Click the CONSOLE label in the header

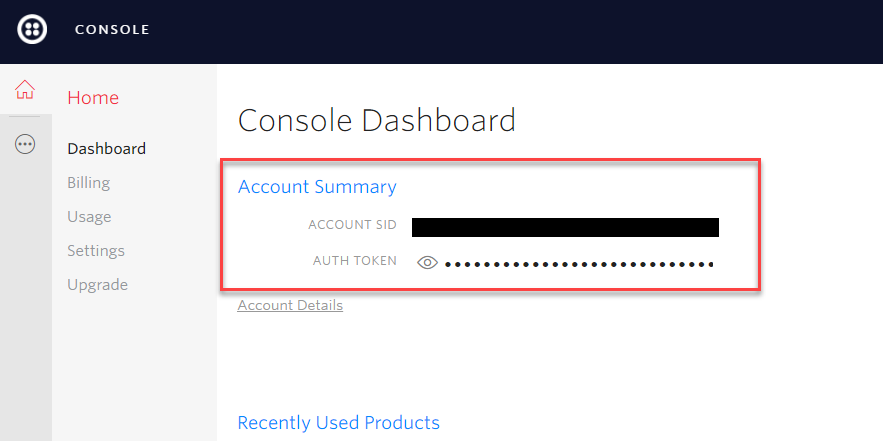point(112,30)
